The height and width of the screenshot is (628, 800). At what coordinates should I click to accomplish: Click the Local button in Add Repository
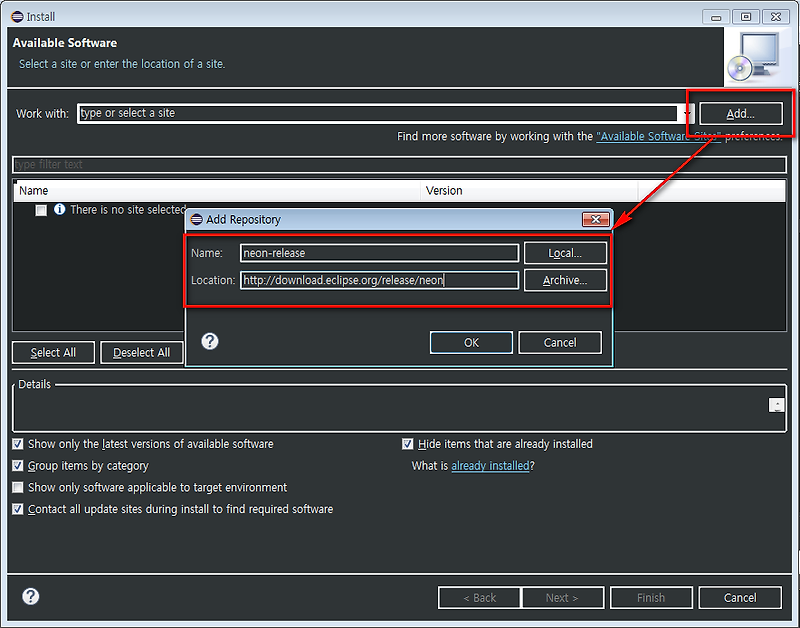point(565,253)
